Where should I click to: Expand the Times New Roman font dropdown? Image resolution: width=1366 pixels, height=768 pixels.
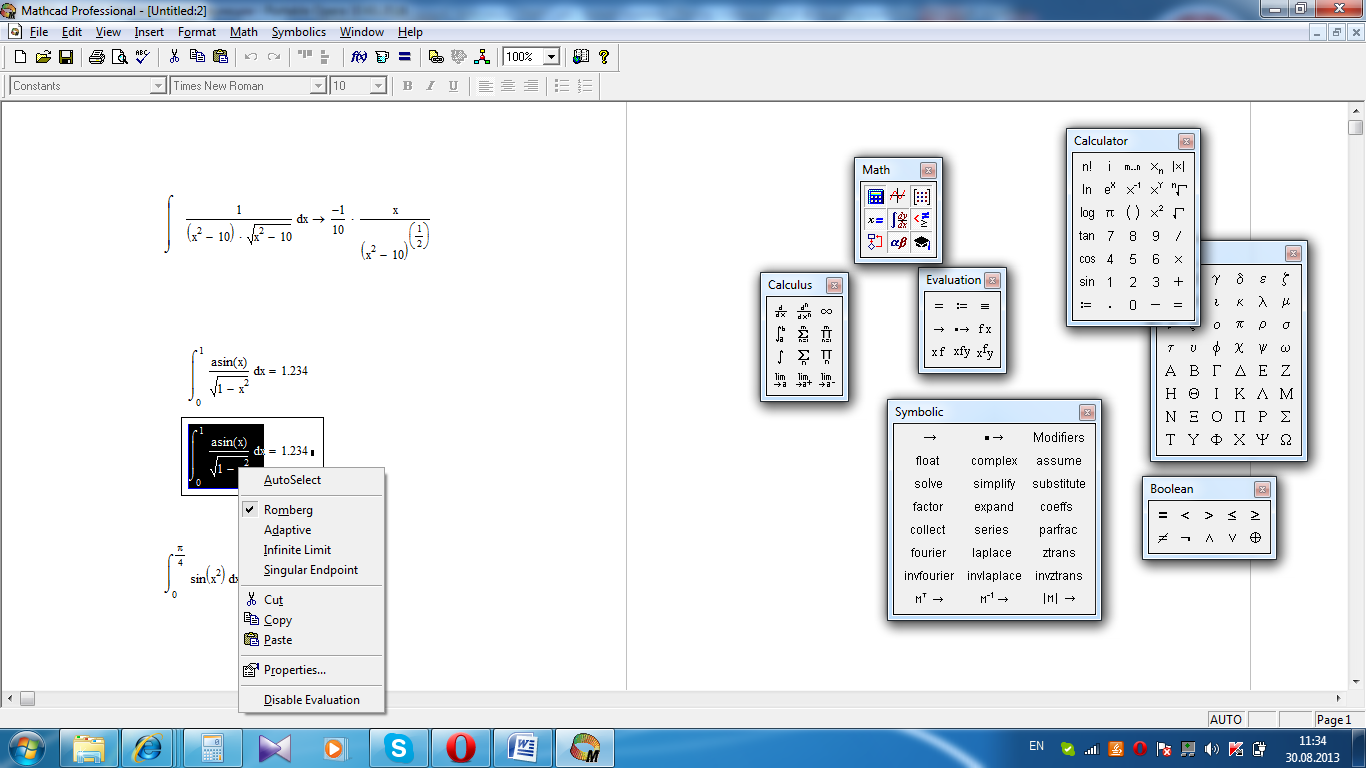pos(318,86)
